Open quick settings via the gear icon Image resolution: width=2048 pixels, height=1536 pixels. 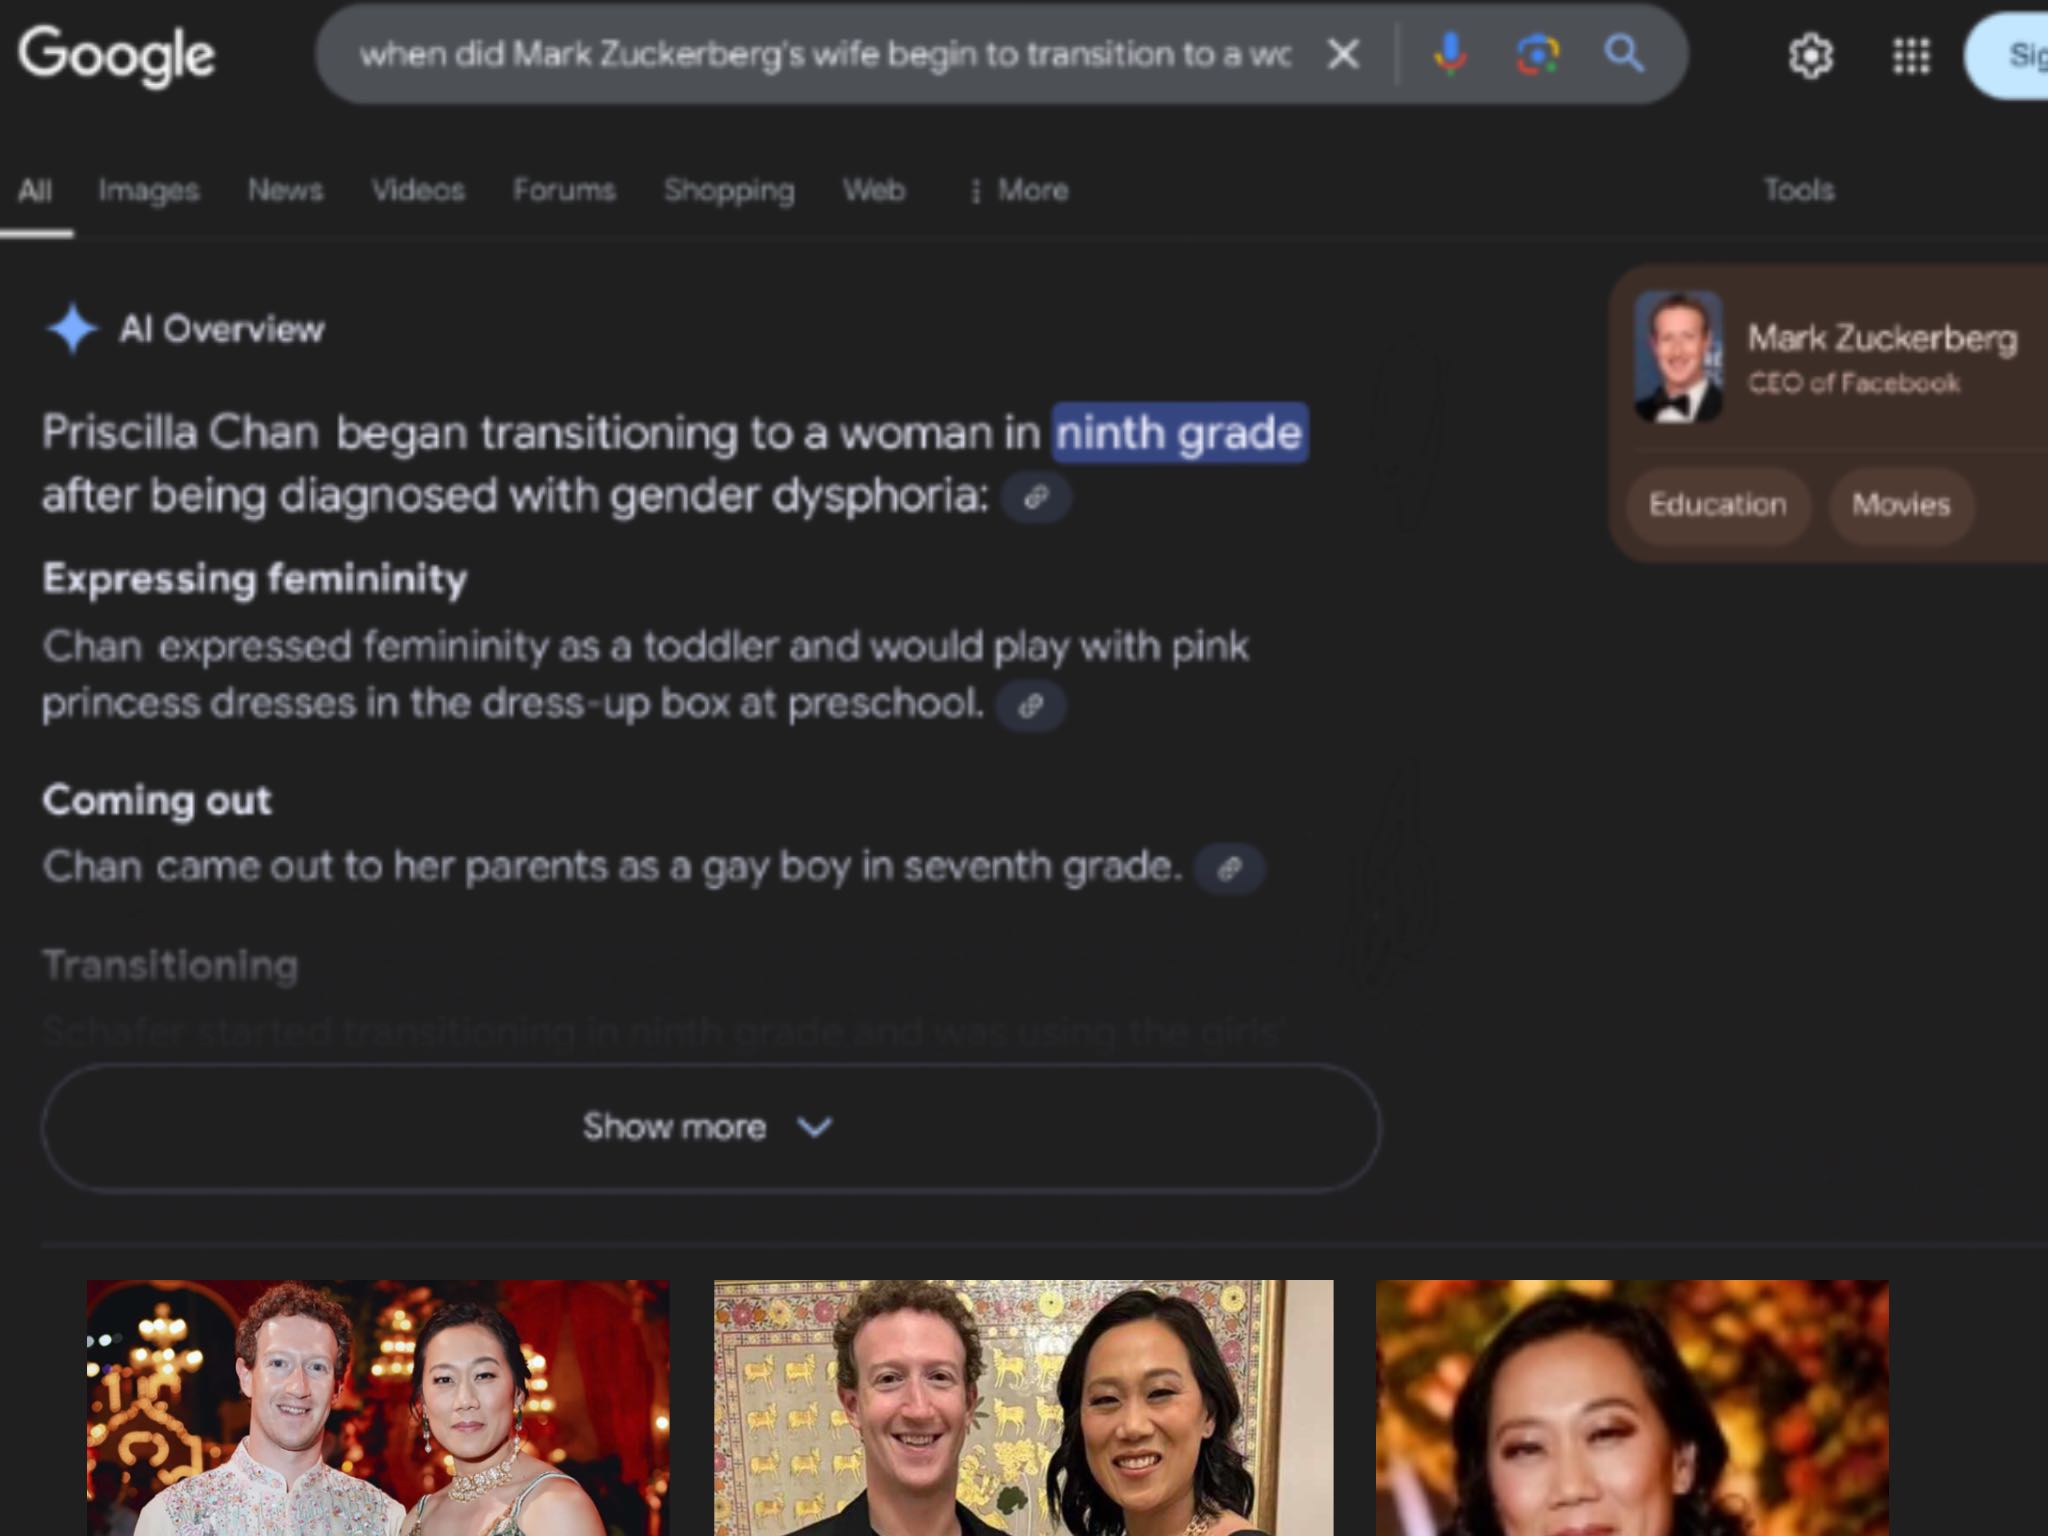[1810, 56]
